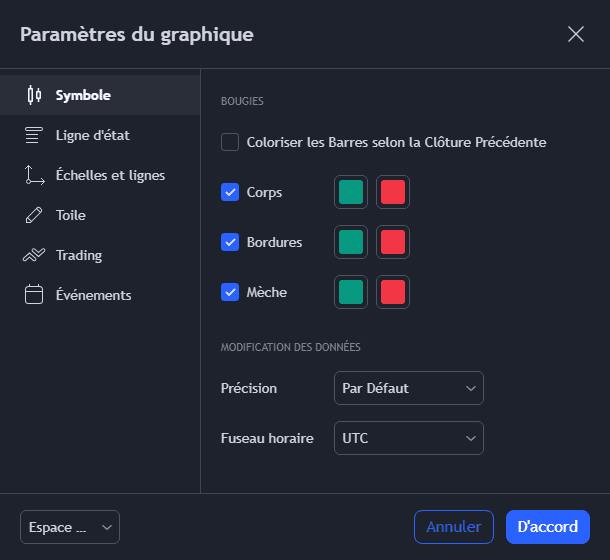
Task: Click the candlestick Symbole icon
Action: 34,96
